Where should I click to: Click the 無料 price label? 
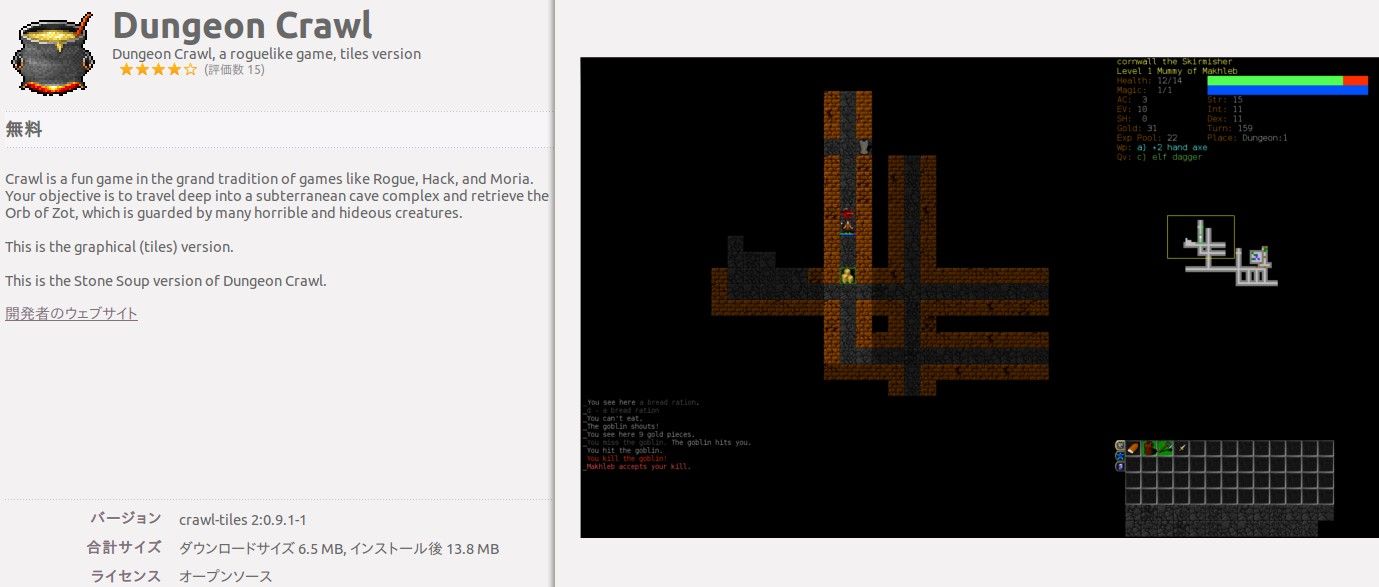pos(24,130)
